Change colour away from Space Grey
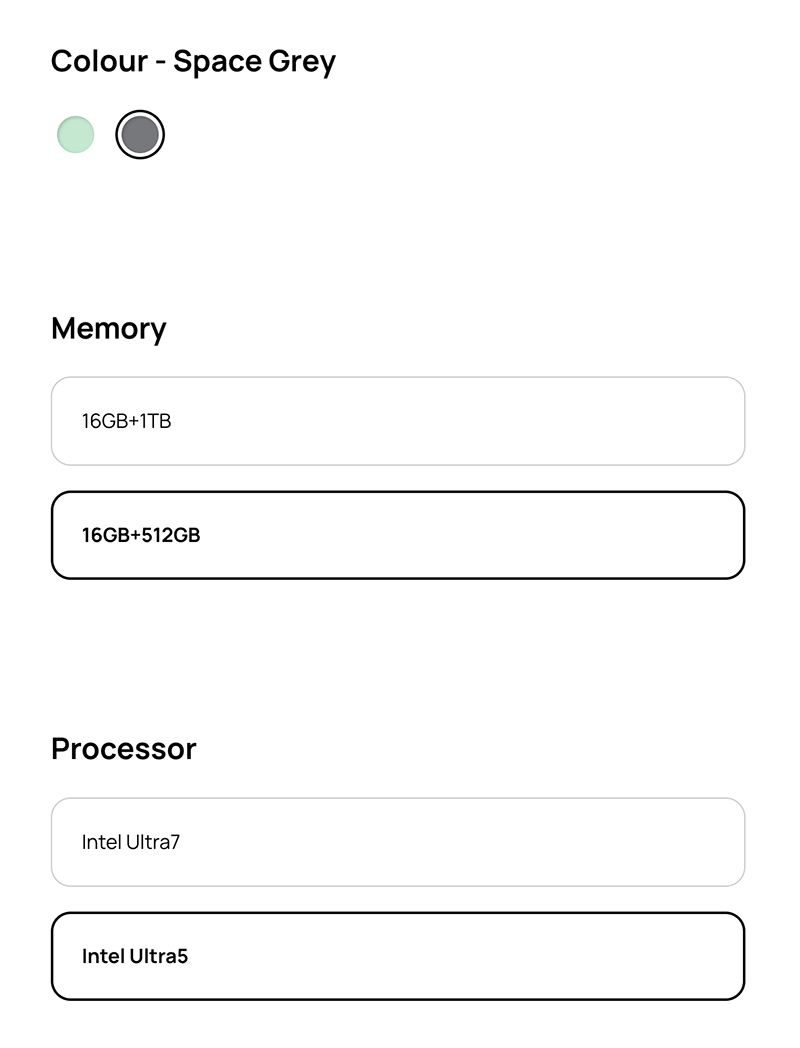 (76, 134)
